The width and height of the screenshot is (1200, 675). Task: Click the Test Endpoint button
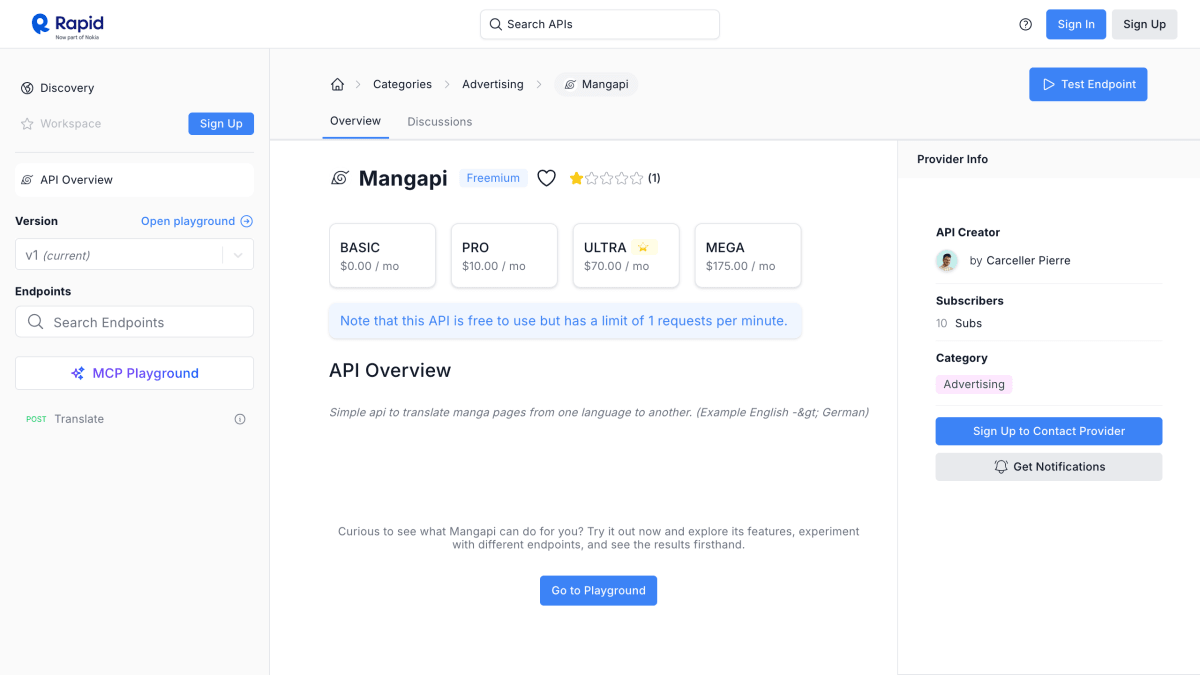[1088, 84]
